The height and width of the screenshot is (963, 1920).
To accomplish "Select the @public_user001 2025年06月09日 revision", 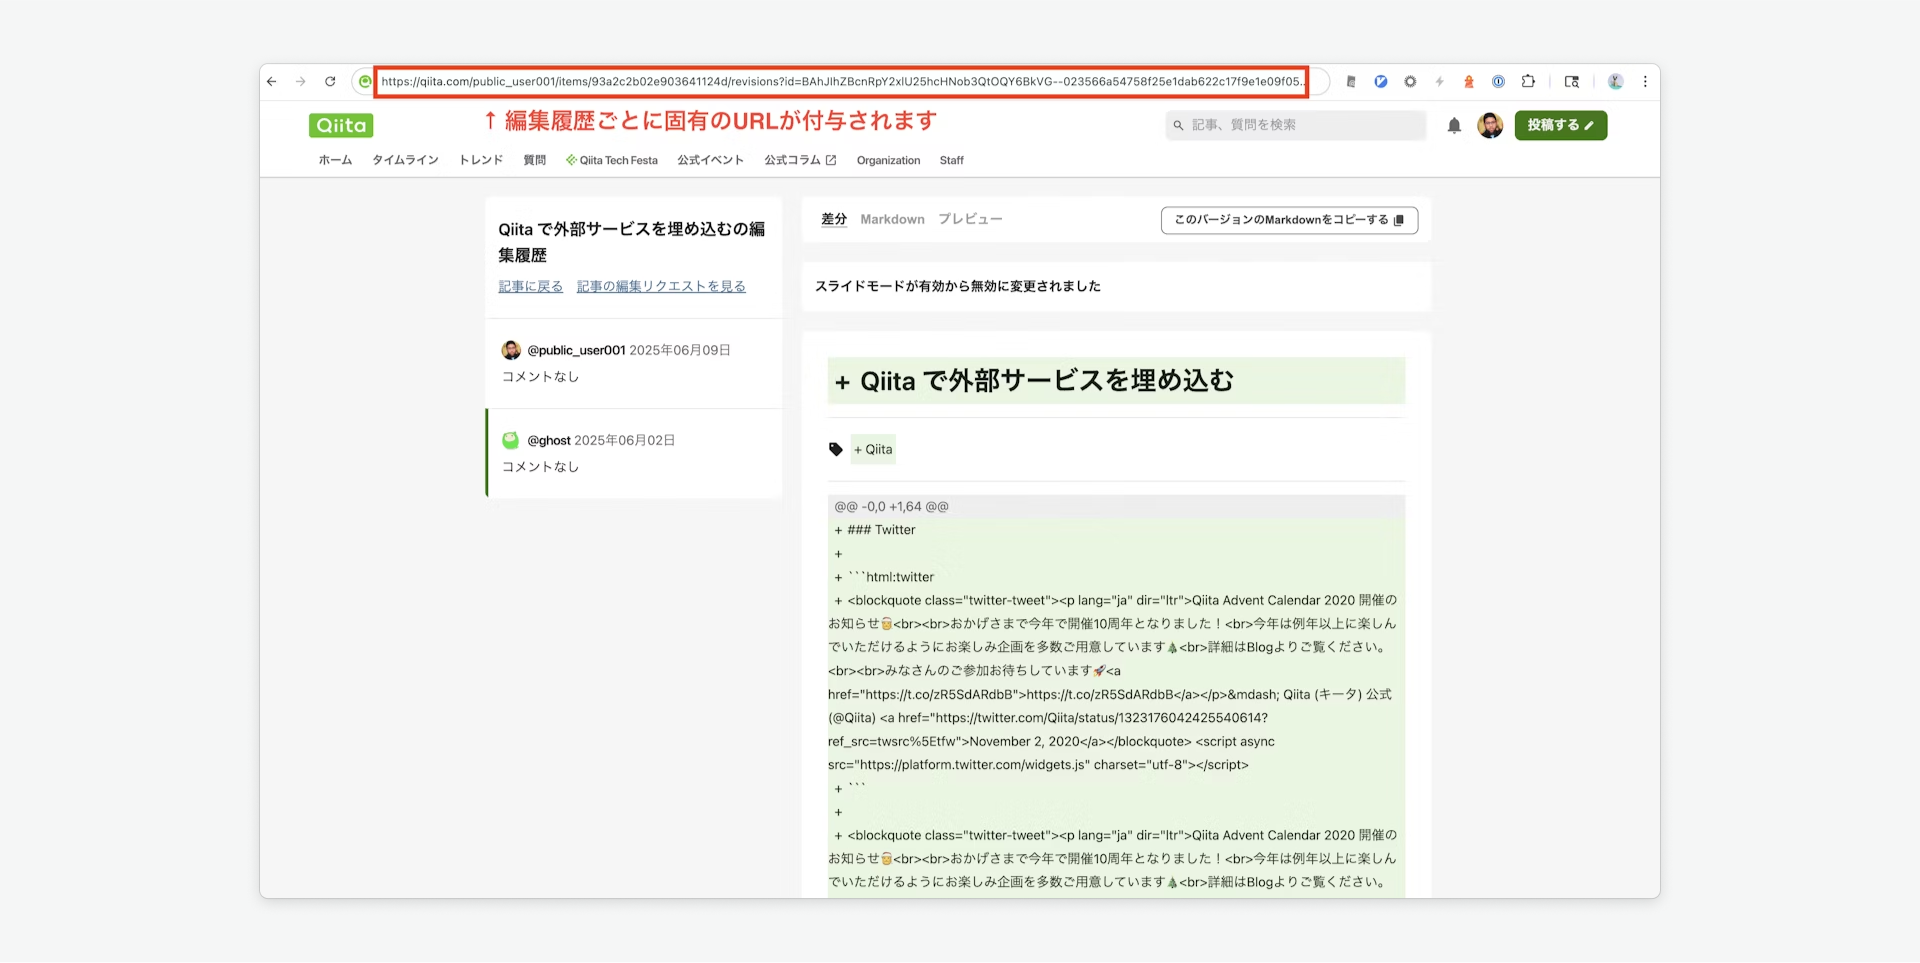I will (x=634, y=363).
